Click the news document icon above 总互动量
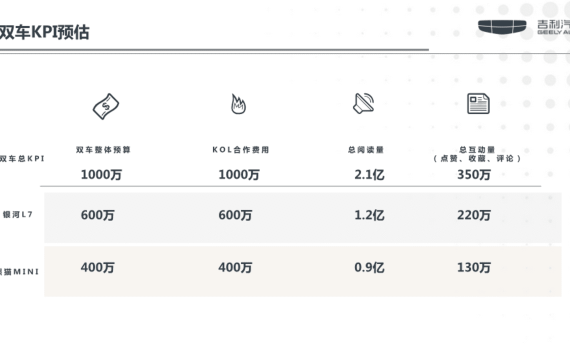The image size is (570, 360). tap(478, 104)
